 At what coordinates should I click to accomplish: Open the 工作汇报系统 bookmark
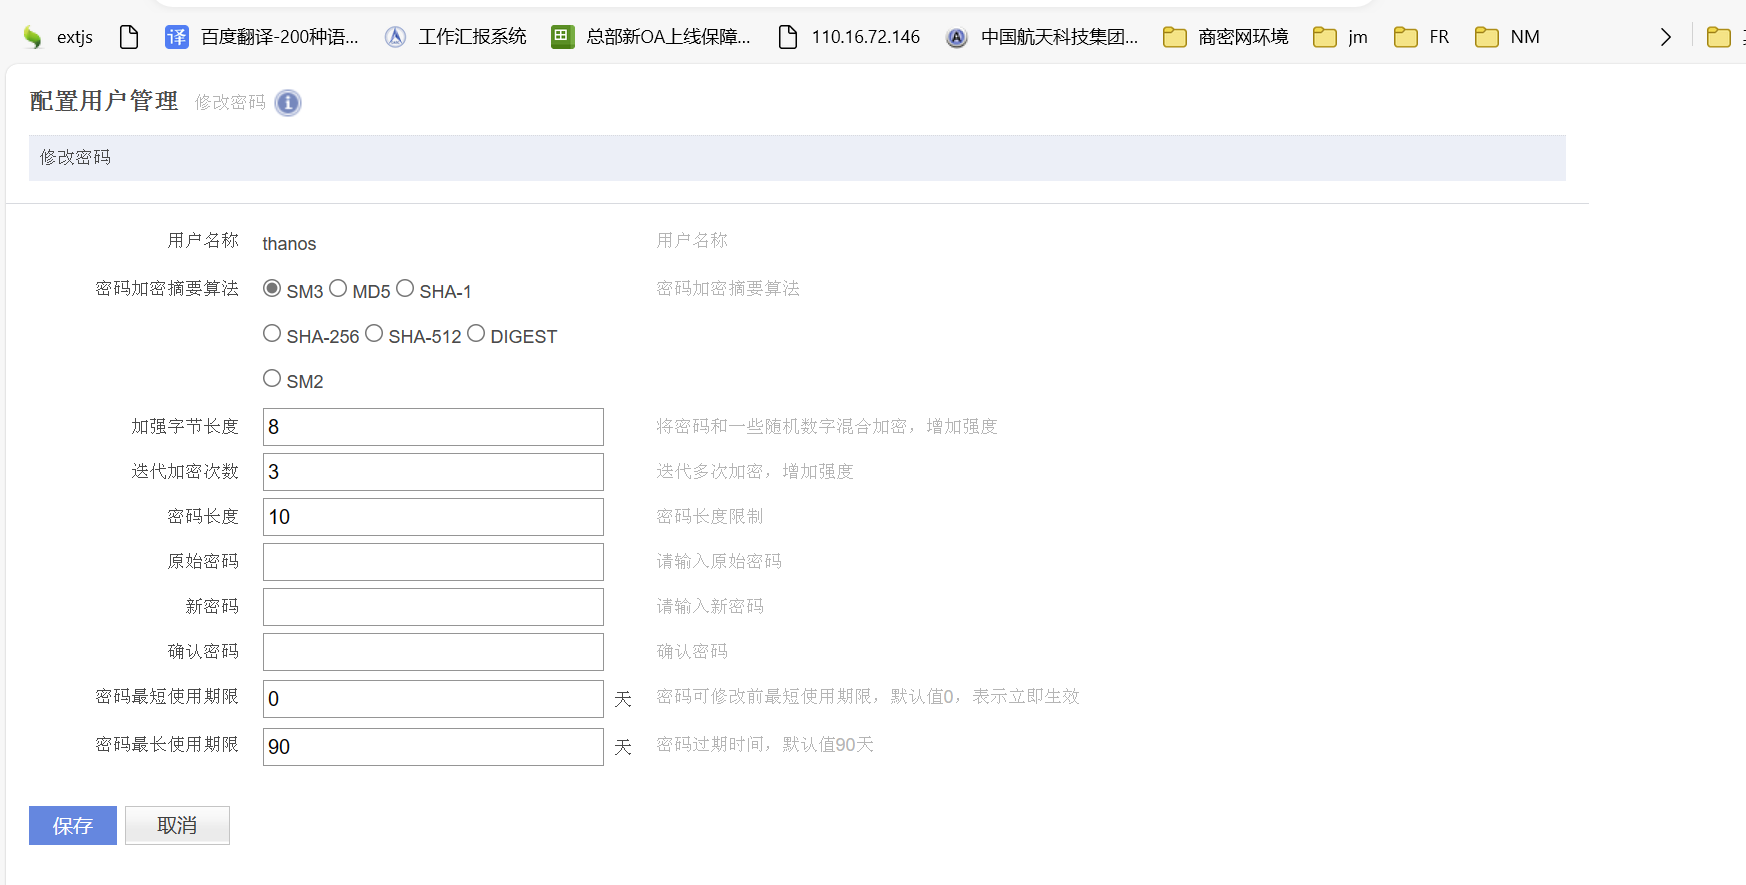tap(456, 37)
